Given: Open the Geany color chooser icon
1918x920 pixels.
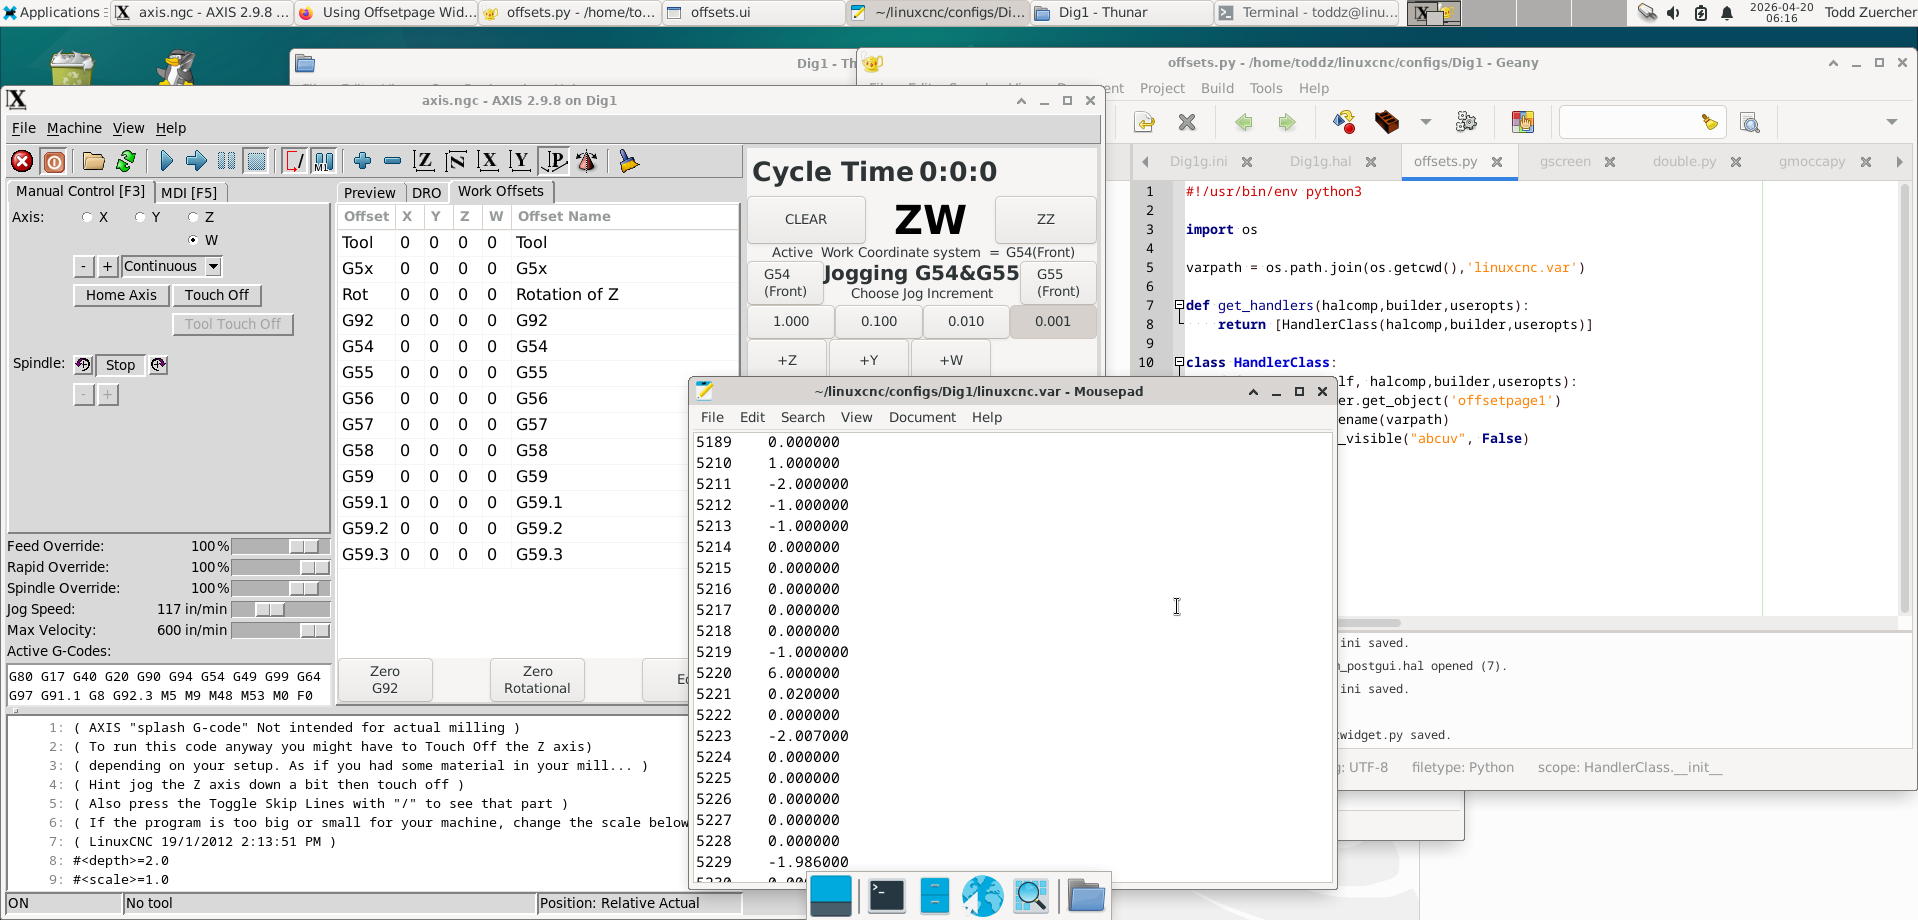Looking at the screenshot, I should point(1522,122).
